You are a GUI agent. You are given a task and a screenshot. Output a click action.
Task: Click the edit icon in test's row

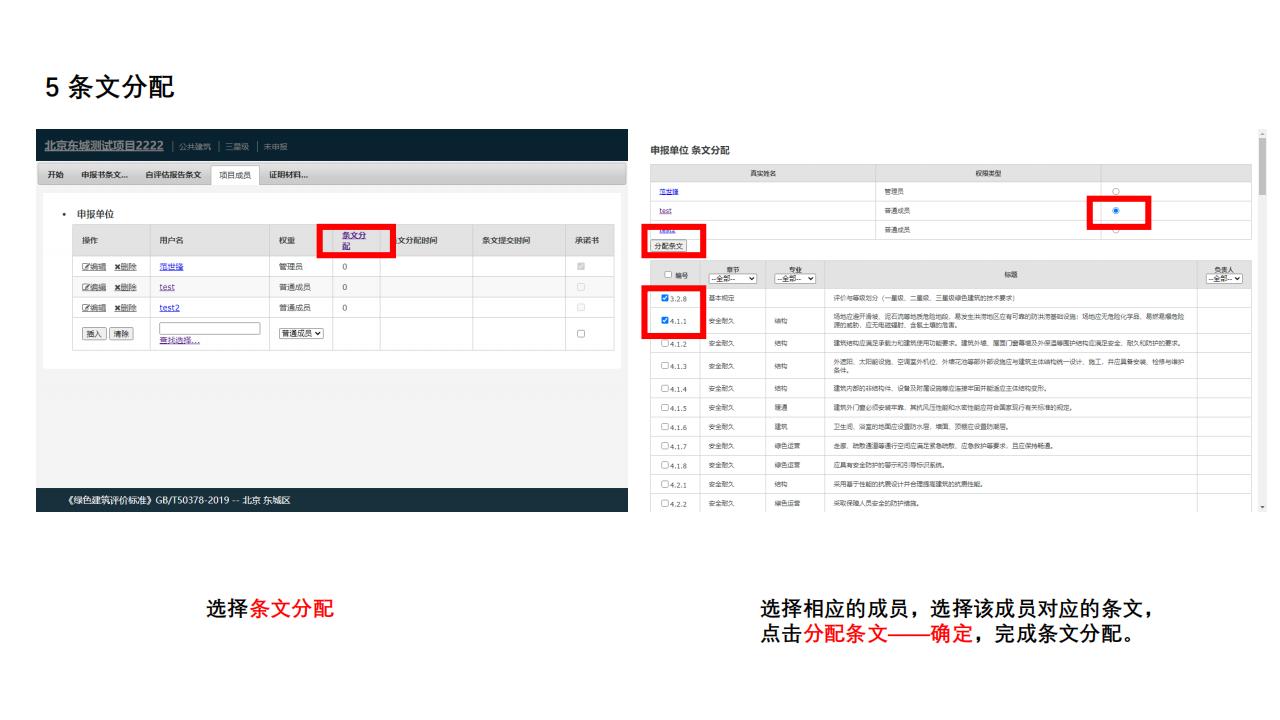coord(95,287)
